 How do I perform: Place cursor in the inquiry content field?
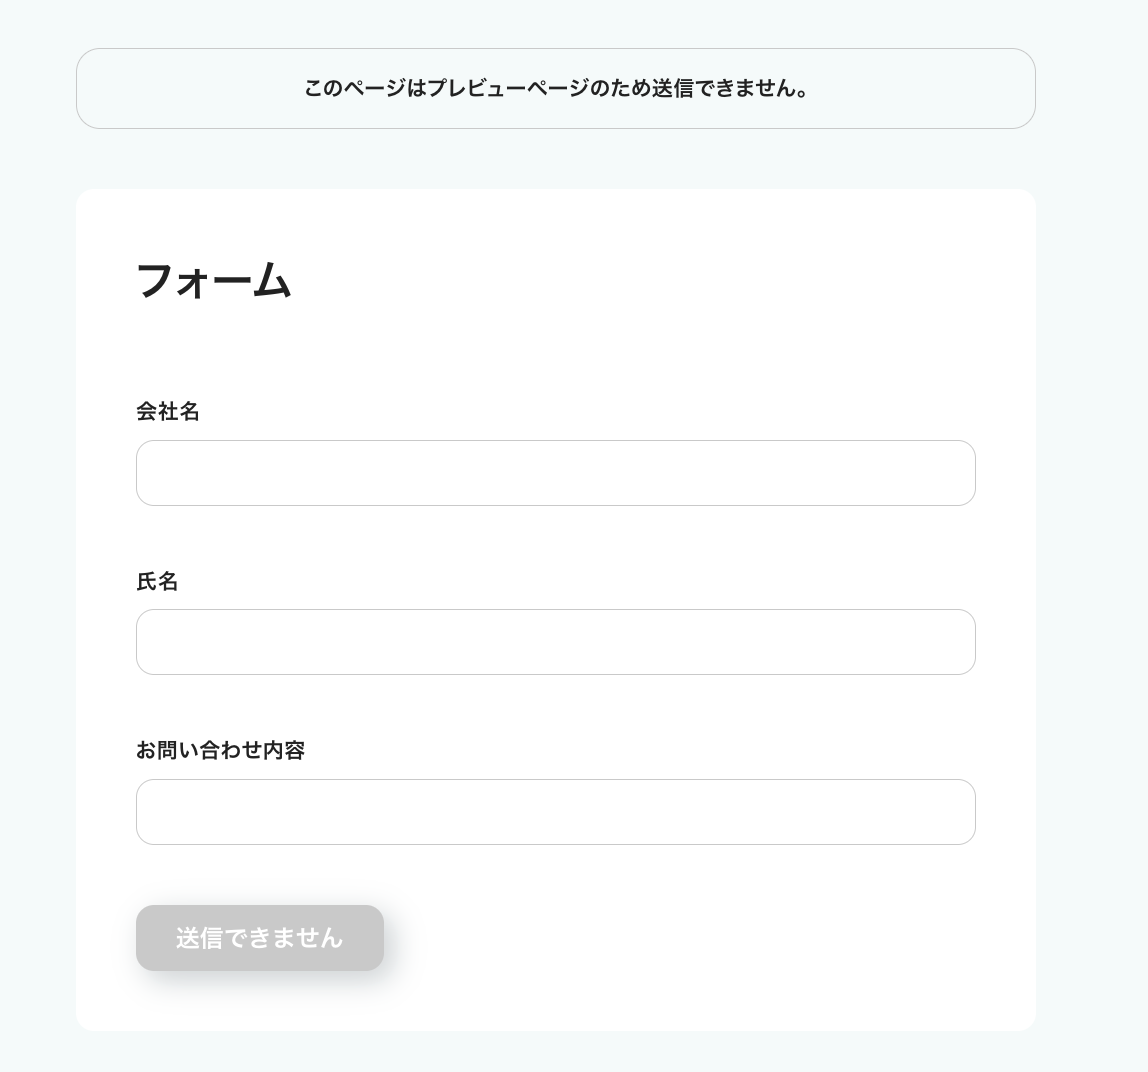click(x=555, y=812)
